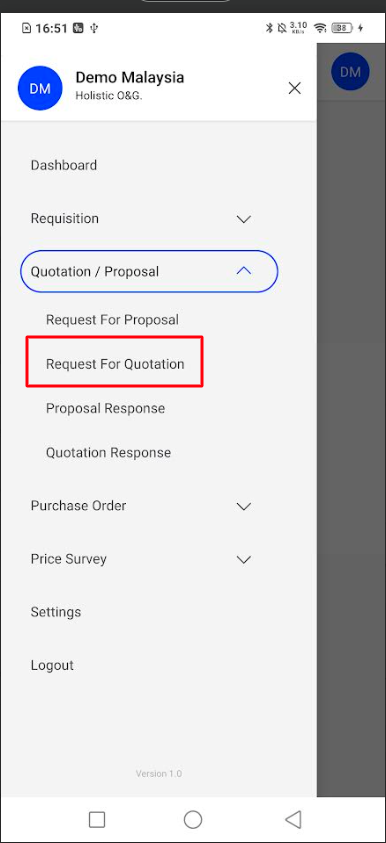Tap the Android back triangle button
The image size is (386, 843).
click(293, 819)
